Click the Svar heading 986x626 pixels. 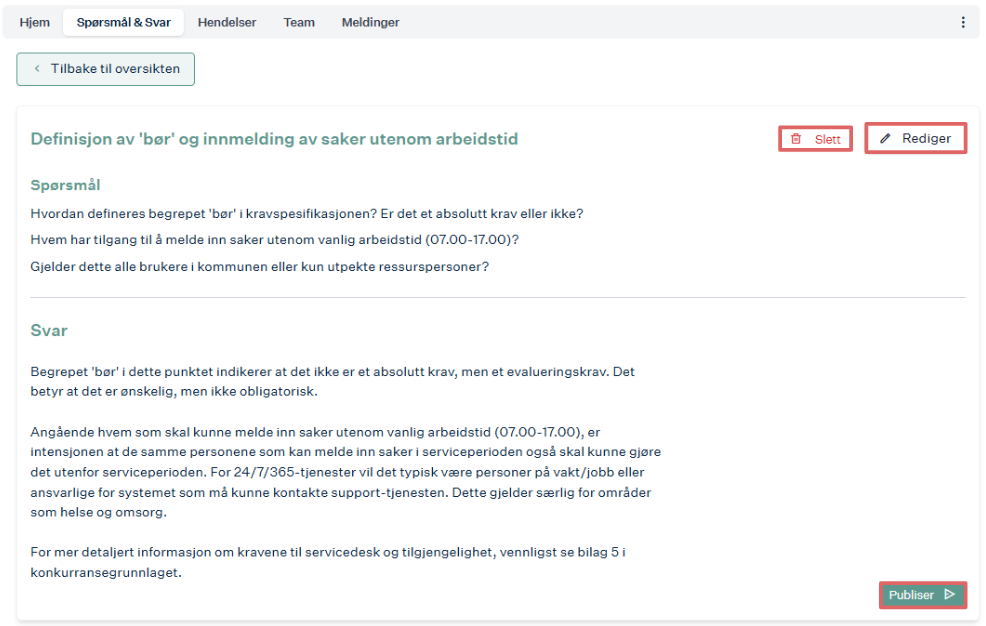tap(49, 331)
